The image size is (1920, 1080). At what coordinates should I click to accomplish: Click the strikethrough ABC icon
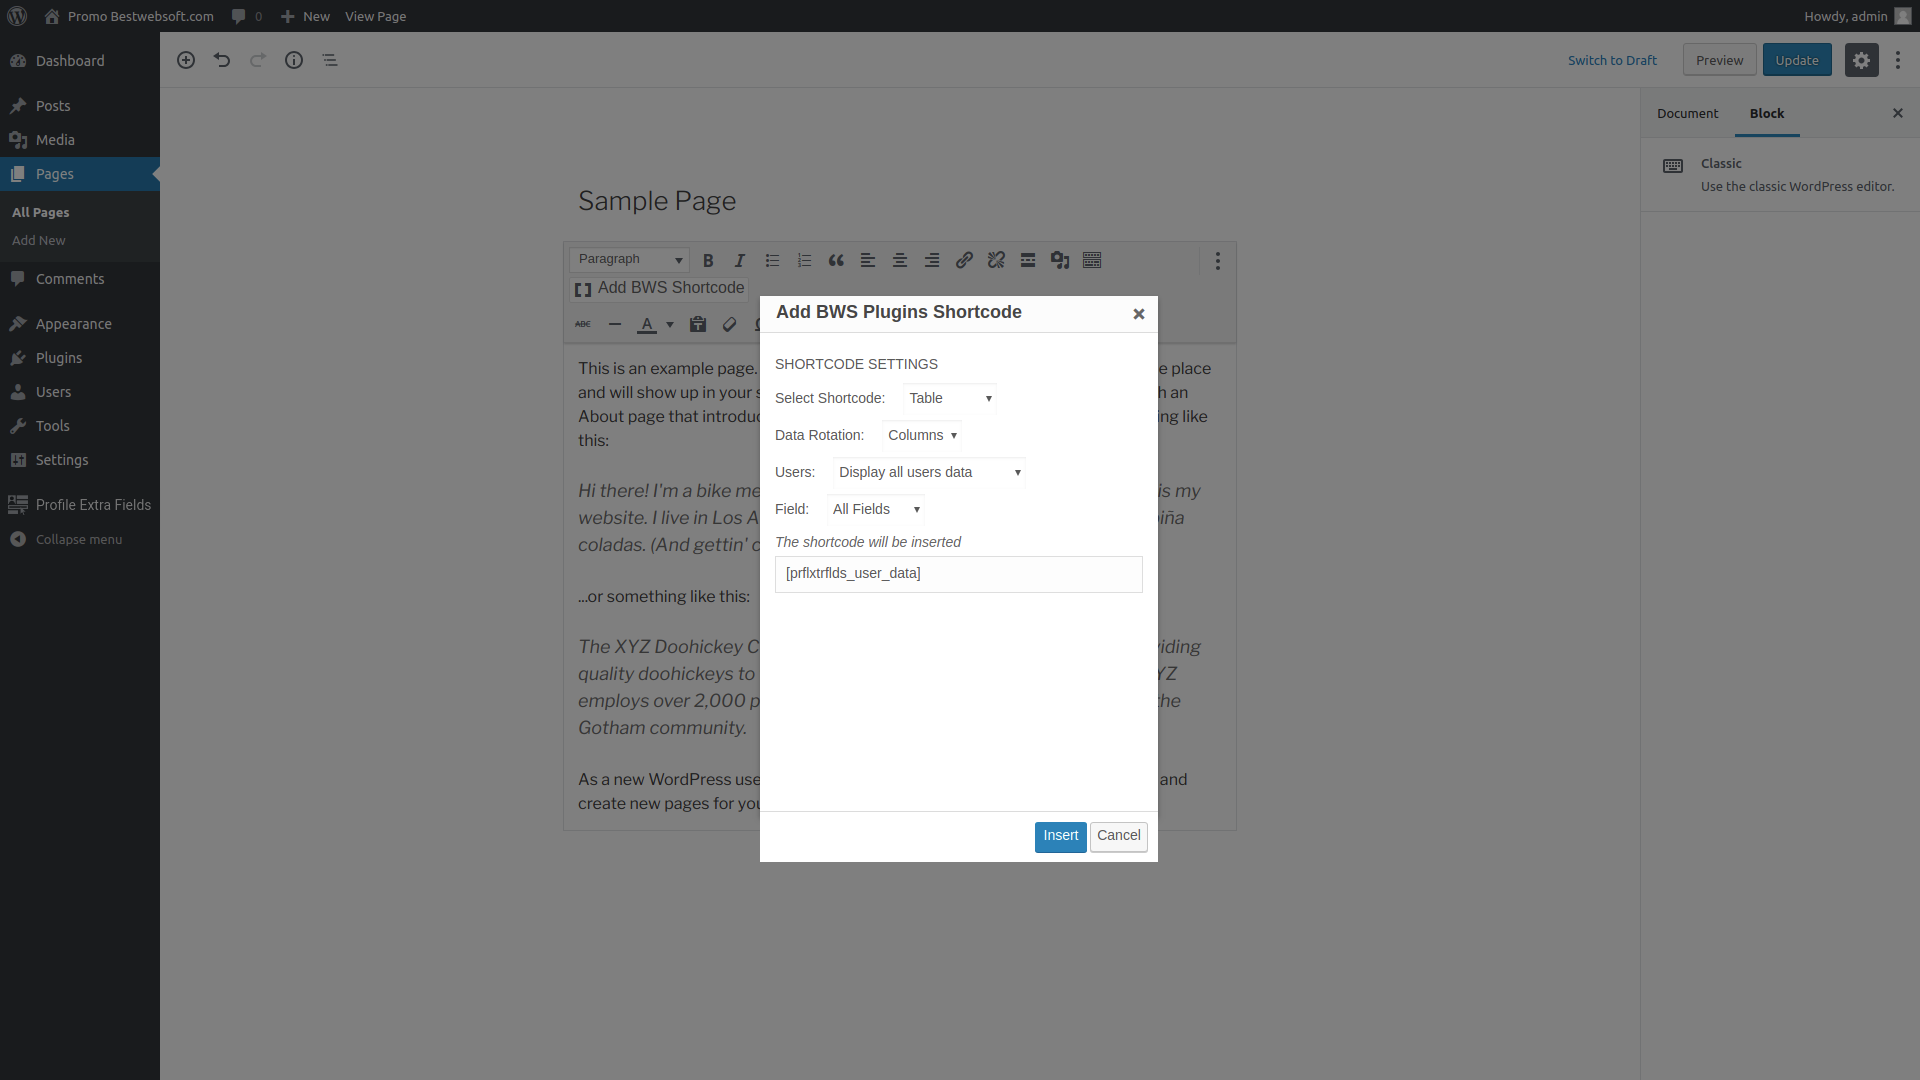click(583, 324)
